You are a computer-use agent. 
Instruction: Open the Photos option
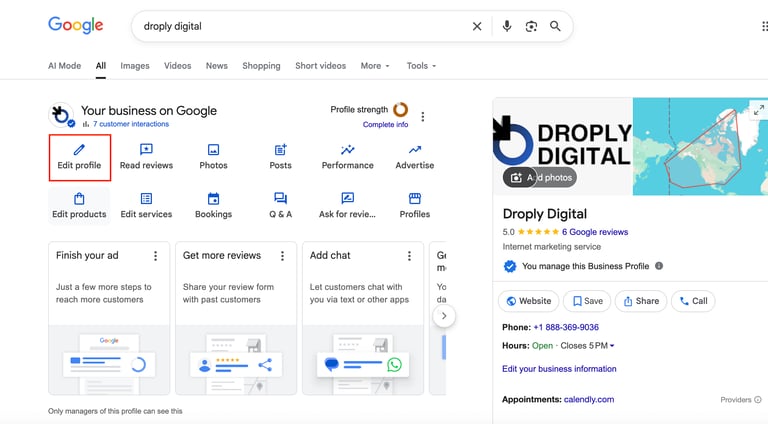click(214, 157)
